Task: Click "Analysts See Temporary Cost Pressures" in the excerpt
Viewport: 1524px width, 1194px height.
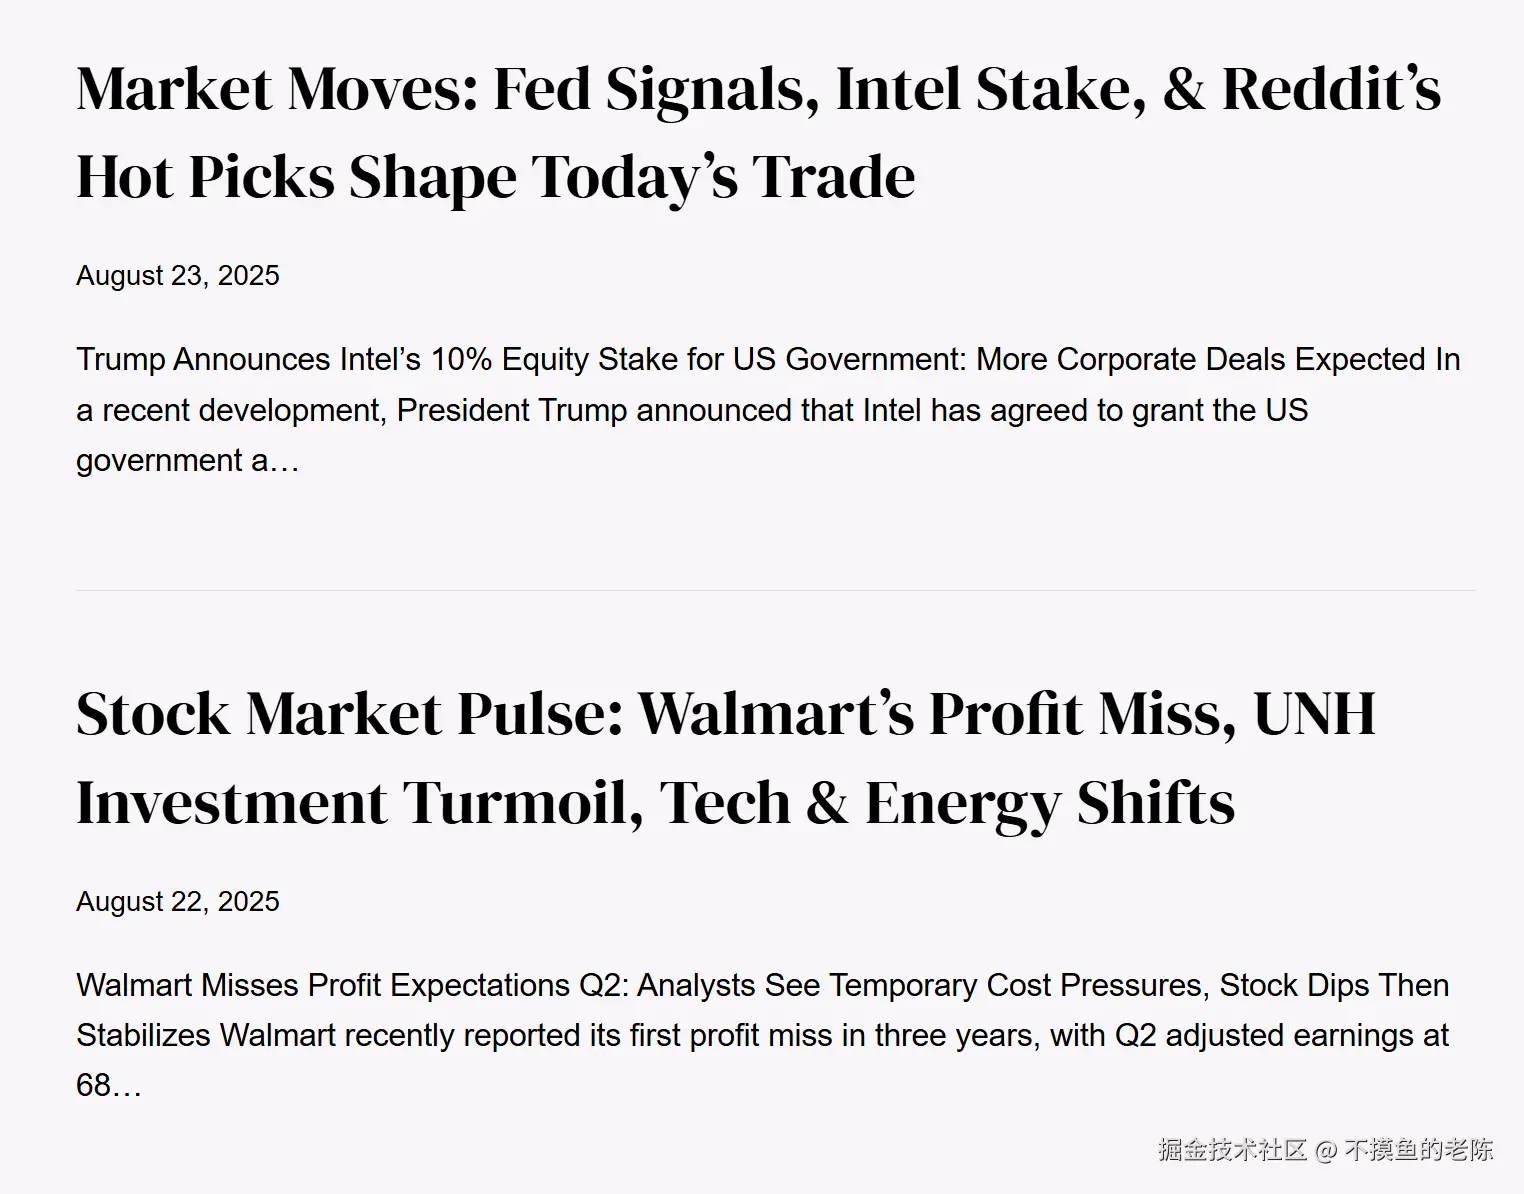Action: [919, 986]
